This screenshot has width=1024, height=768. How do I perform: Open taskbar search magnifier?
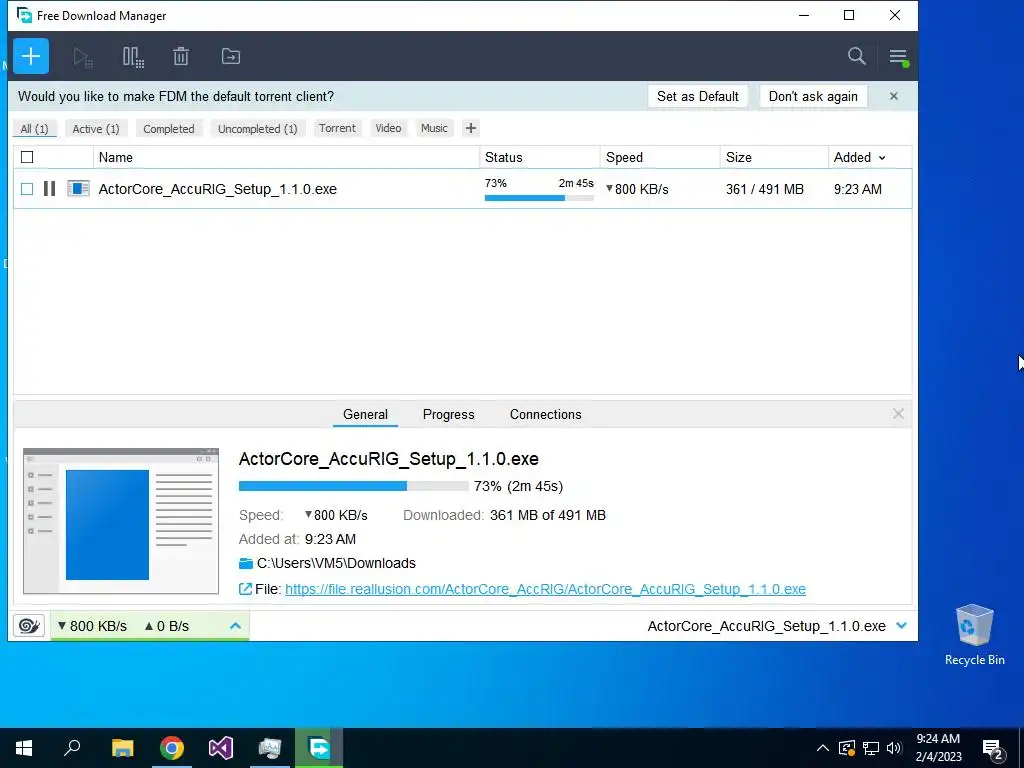coord(72,748)
